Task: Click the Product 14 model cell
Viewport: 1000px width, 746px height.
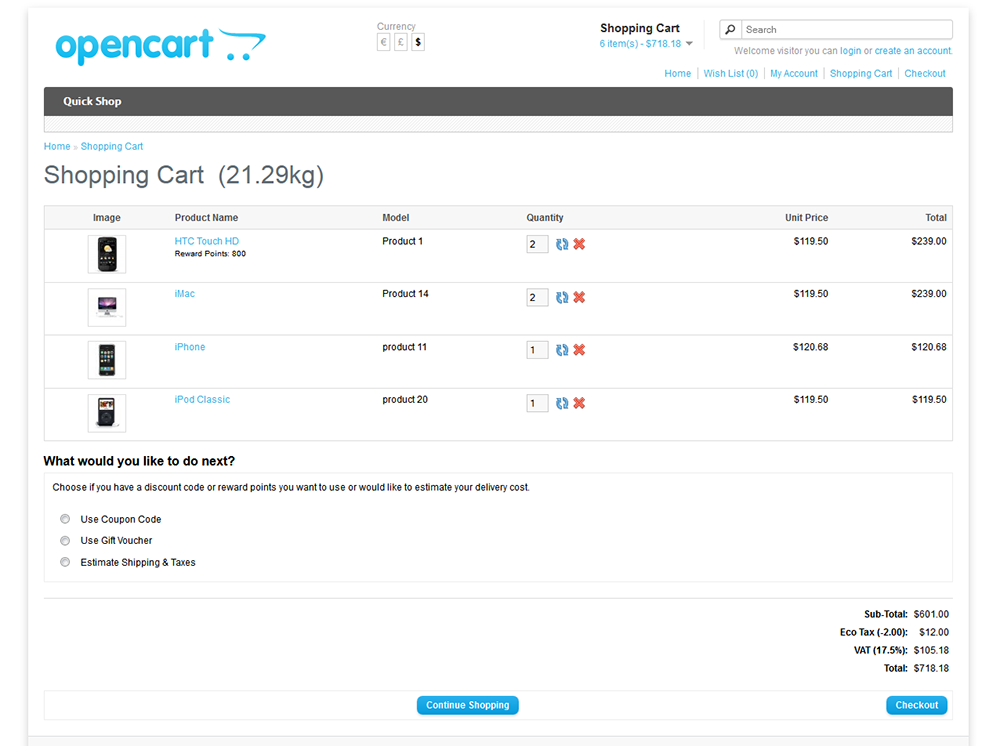Action: [405, 294]
